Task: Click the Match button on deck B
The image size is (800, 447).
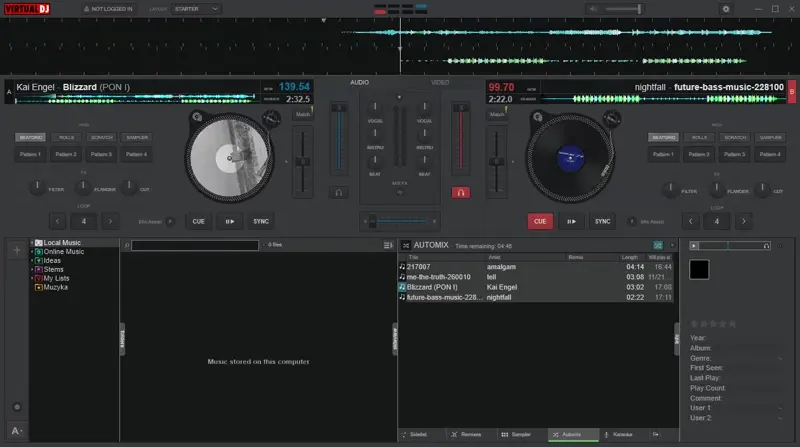Action: (x=497, y=114)
